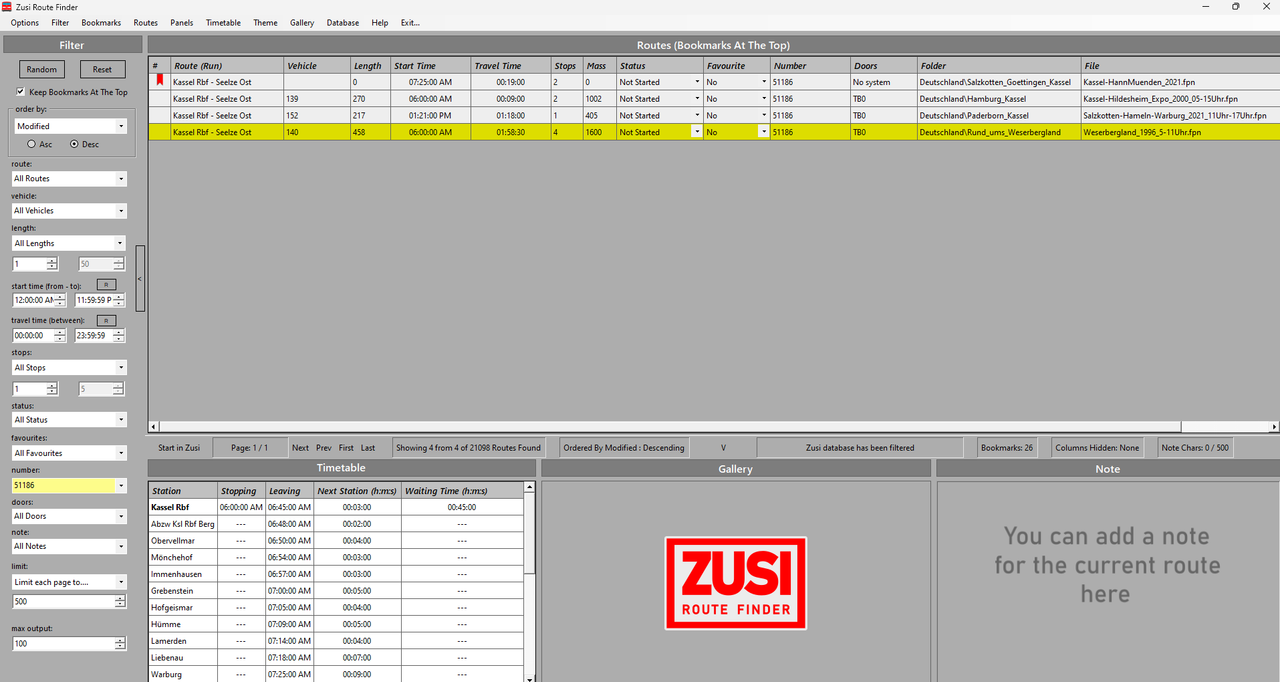Click the Vehicle column header
The height and width of the screenshot is (682, 1280).
317,66
